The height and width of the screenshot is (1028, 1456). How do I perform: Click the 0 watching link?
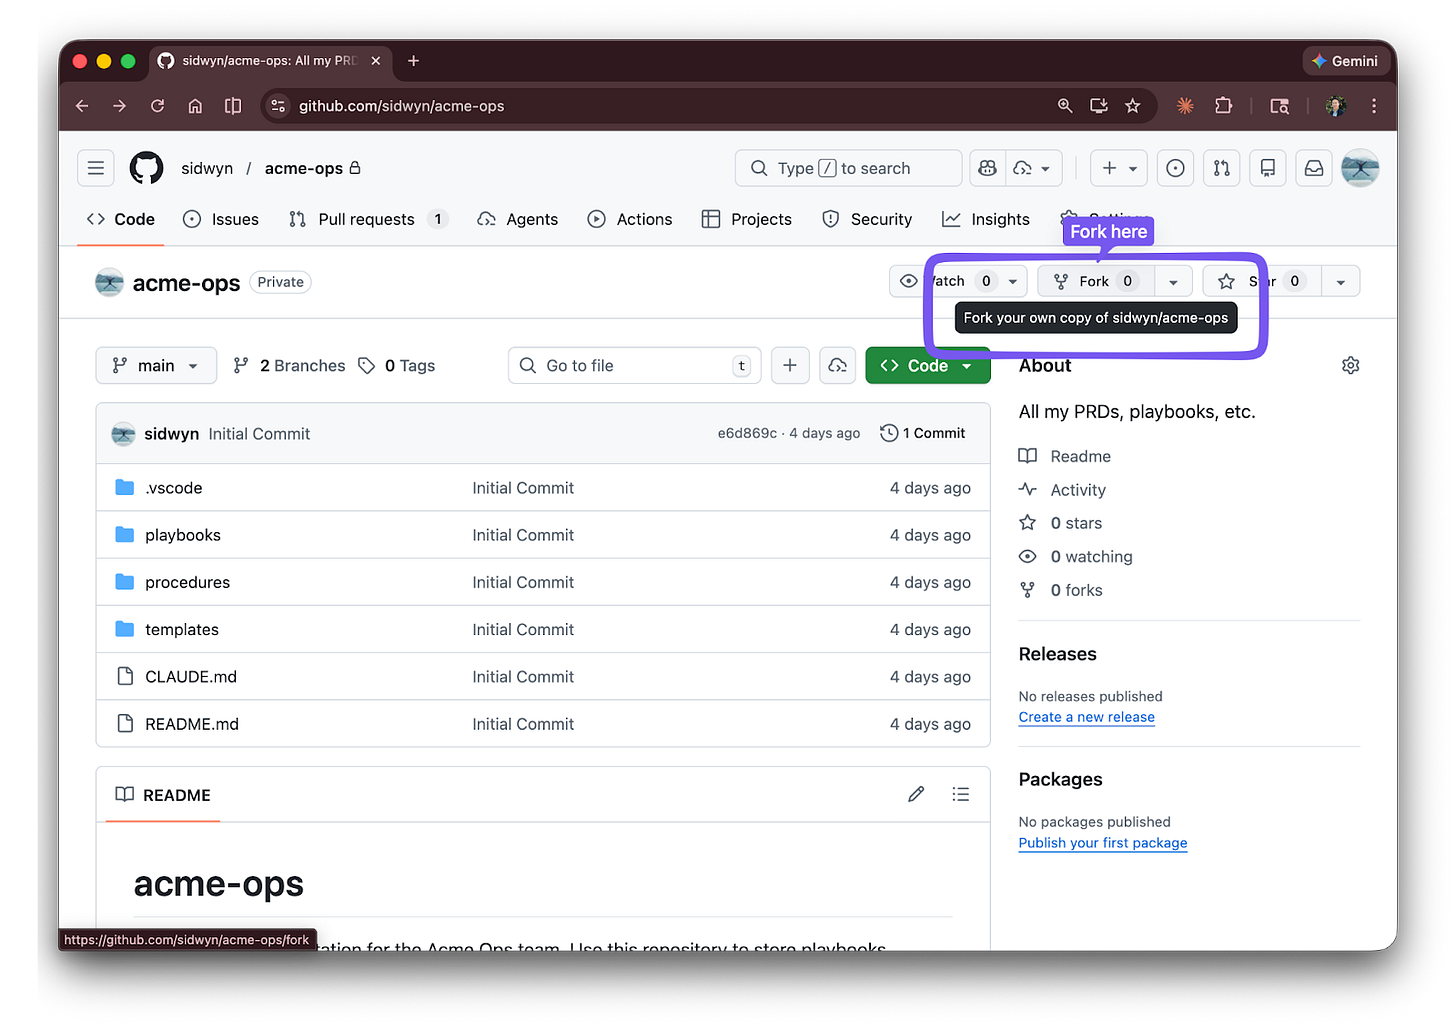1076,556
